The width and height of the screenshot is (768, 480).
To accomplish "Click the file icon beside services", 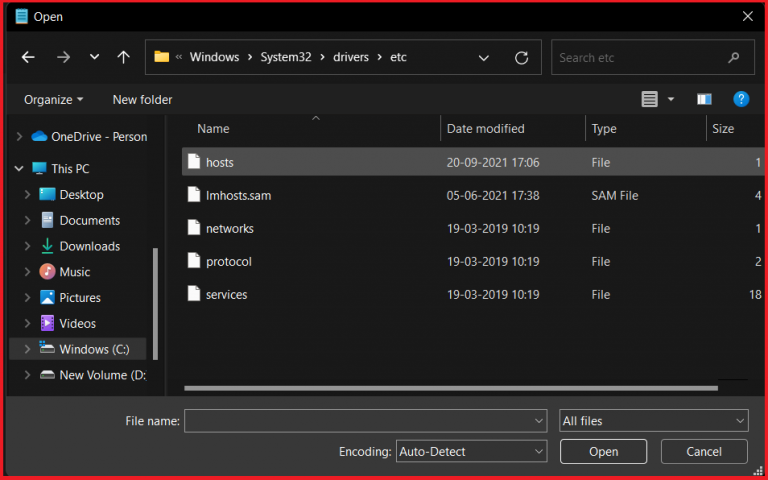I will click(x=194, y=294).
